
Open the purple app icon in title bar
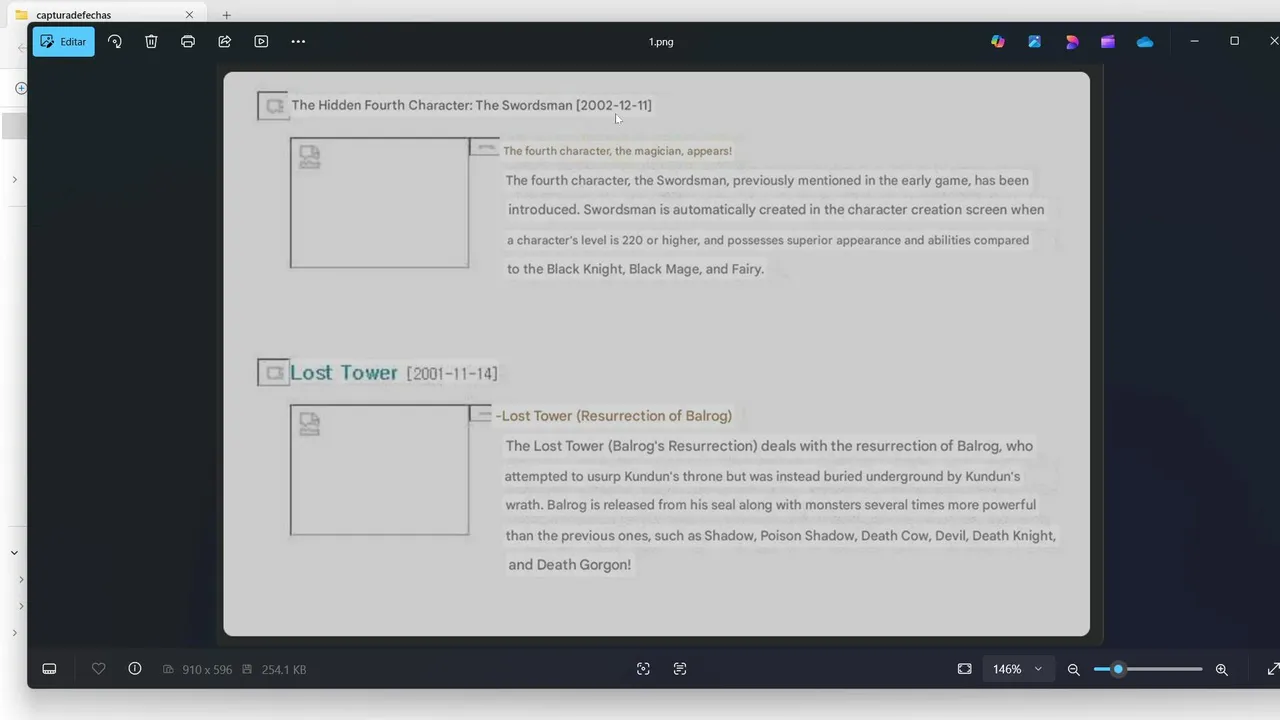click(1108, 42)
